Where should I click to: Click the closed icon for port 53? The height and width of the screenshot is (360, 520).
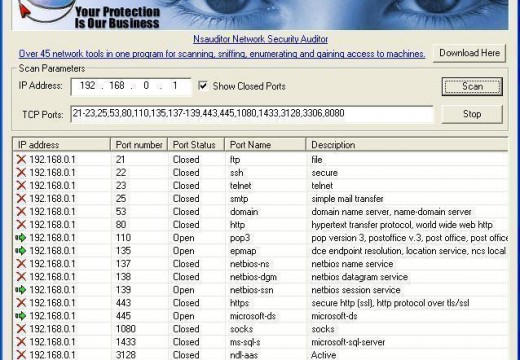(x=21, y=211)
